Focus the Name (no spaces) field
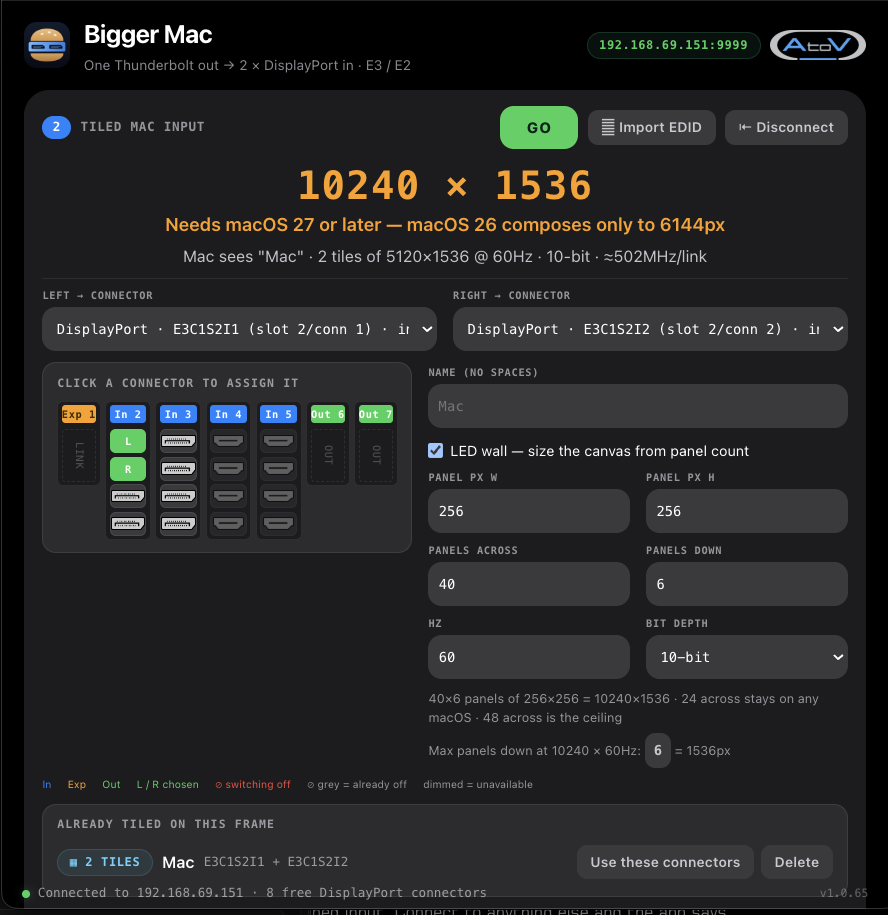 point(638,406)
